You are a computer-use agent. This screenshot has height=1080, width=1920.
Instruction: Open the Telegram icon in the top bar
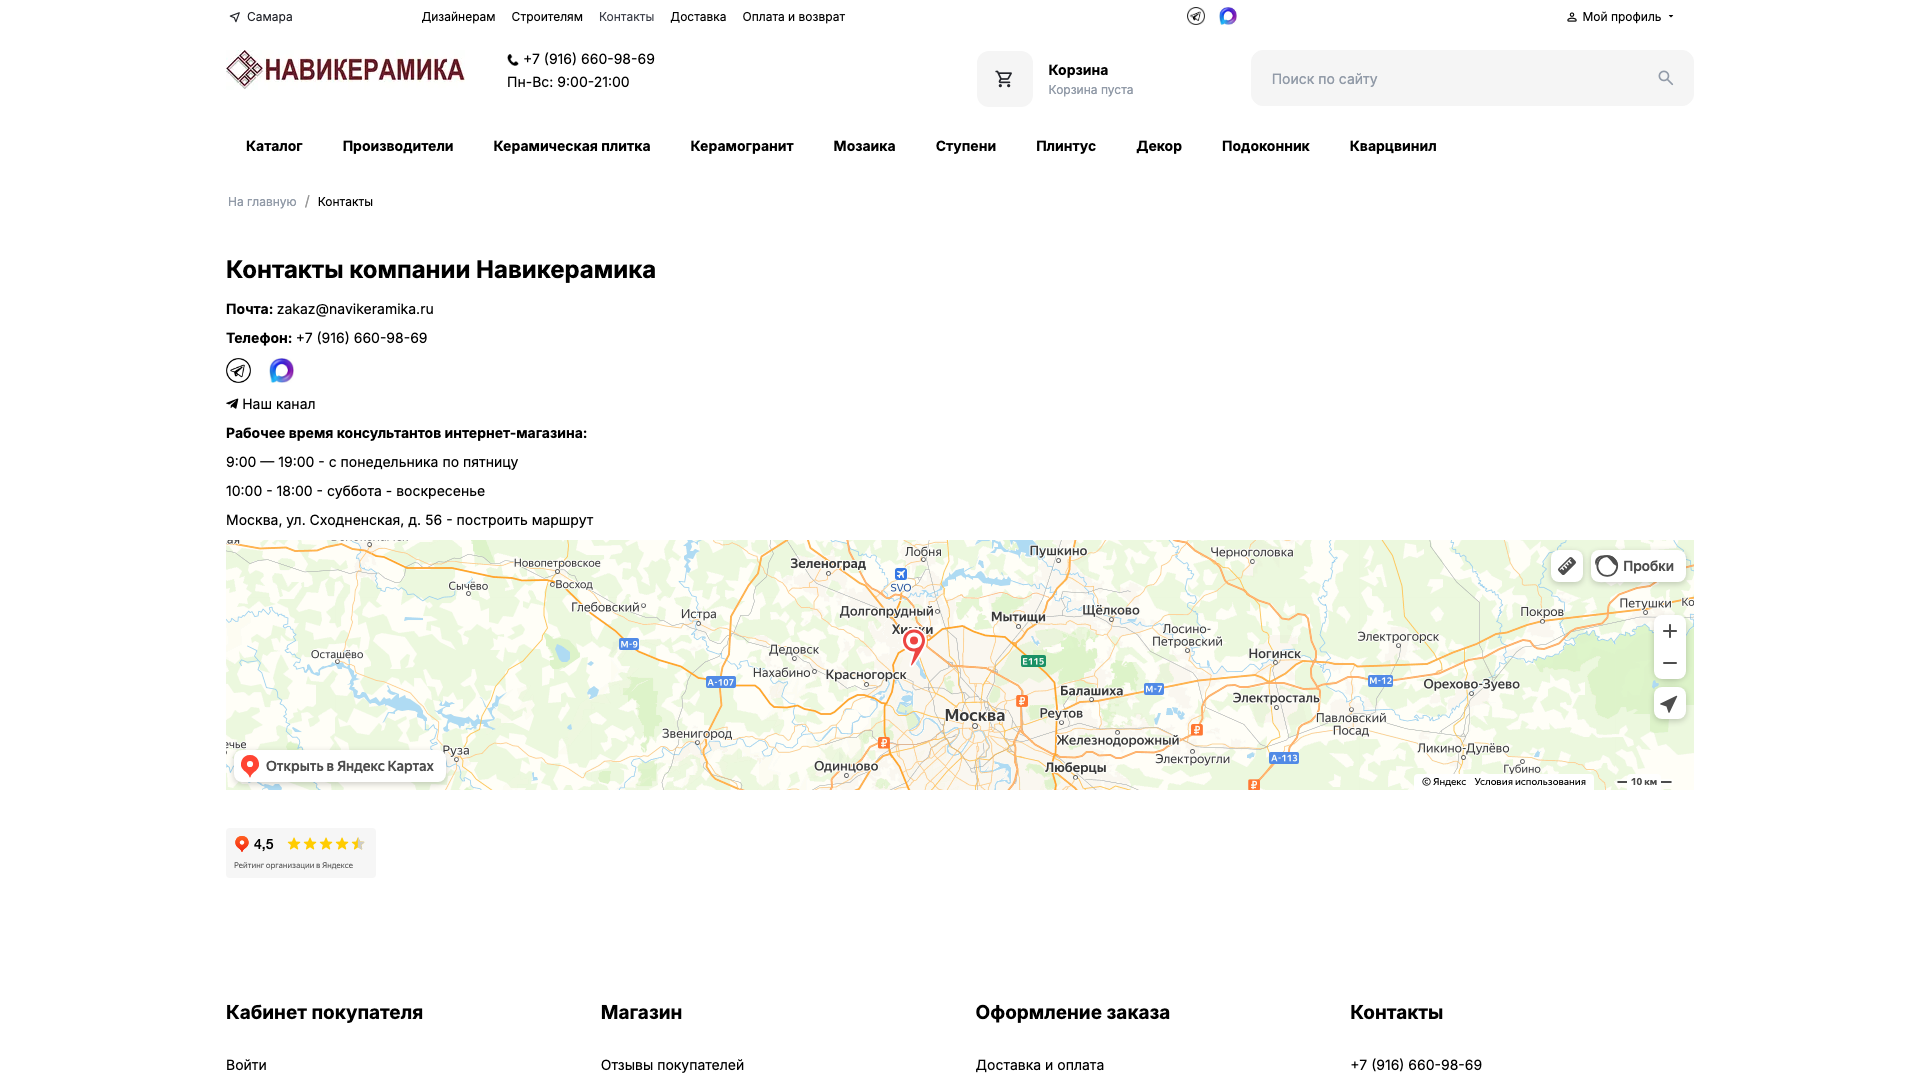[1196, 16]
